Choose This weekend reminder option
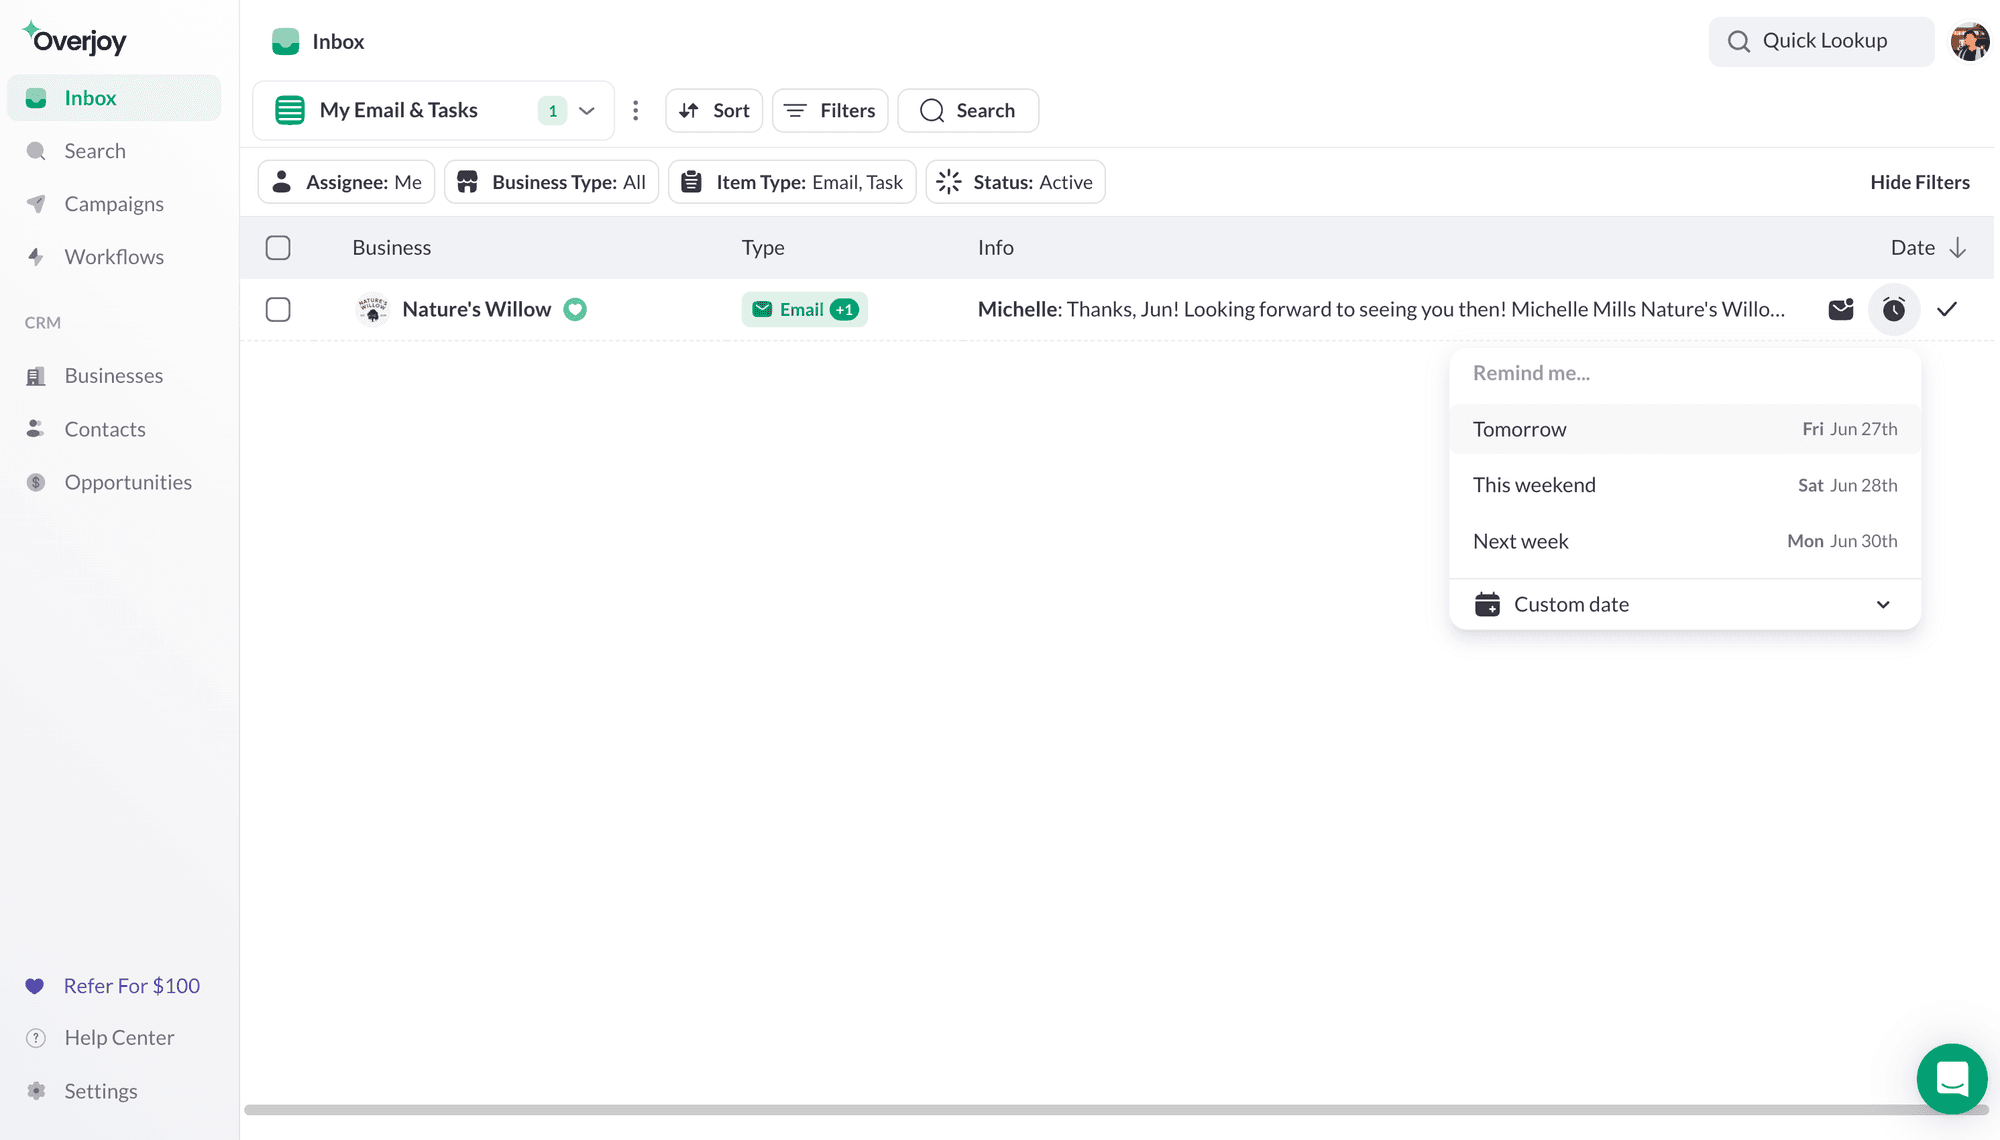The height and width of the screenshot is (1140, 2000). pos(1685,485)
